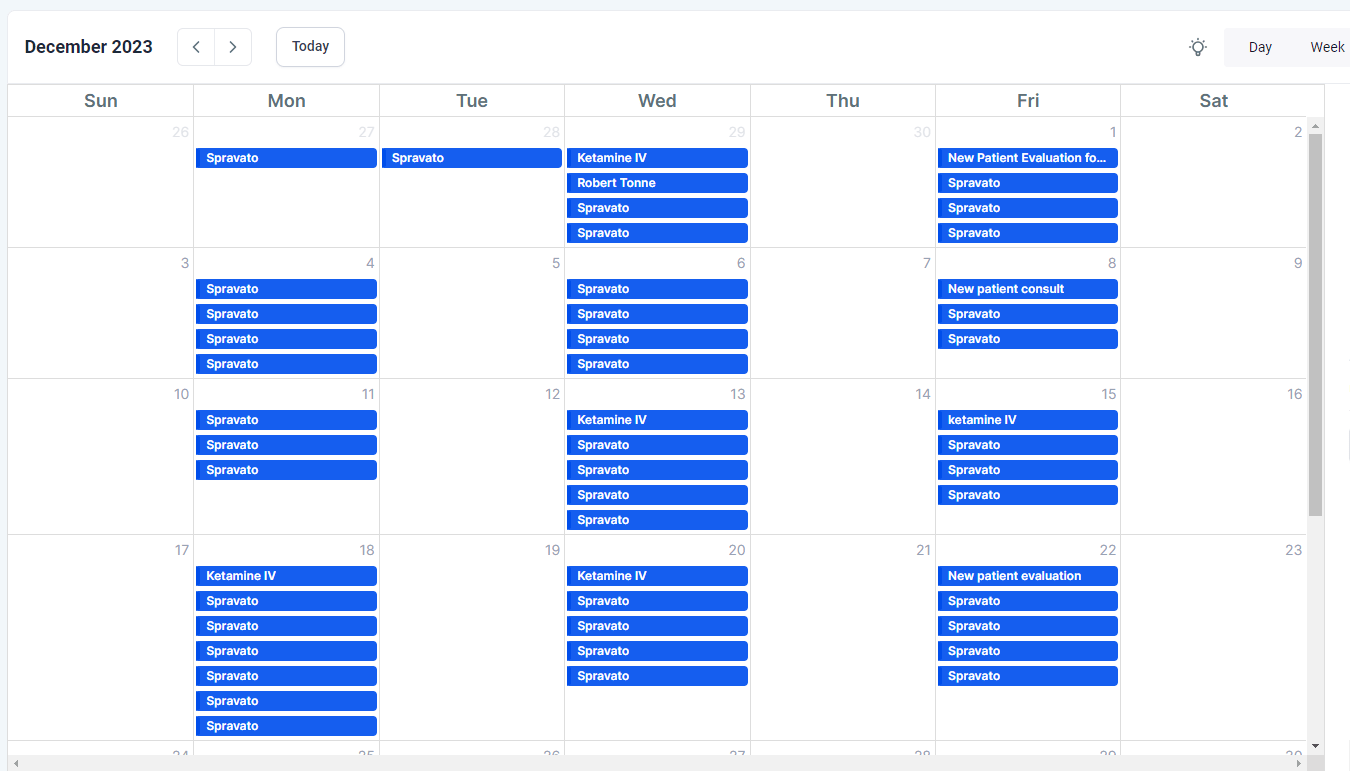
Task: Click vertical scrollbar up arrow
Action: click(x=1315, y=126)
